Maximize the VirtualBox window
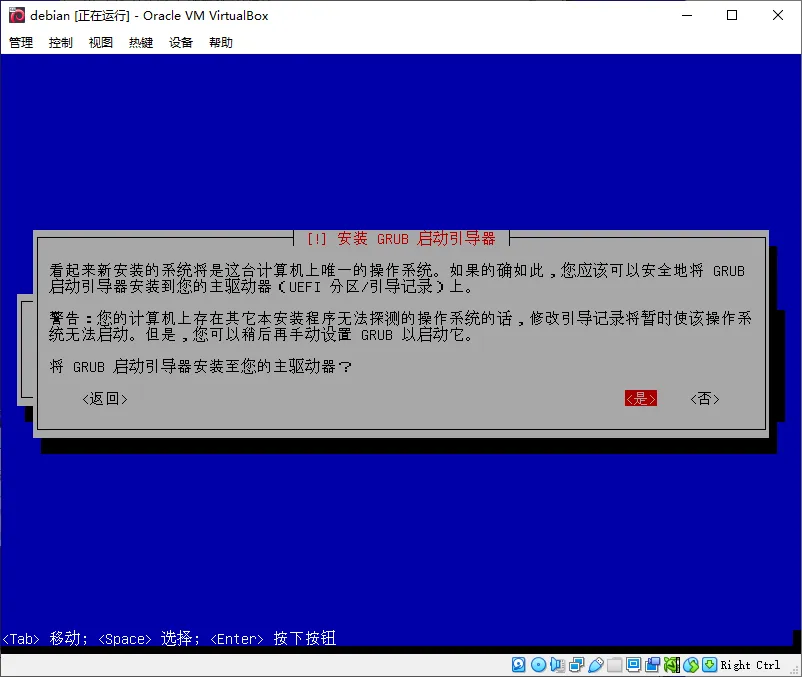 tap(732, 15)
